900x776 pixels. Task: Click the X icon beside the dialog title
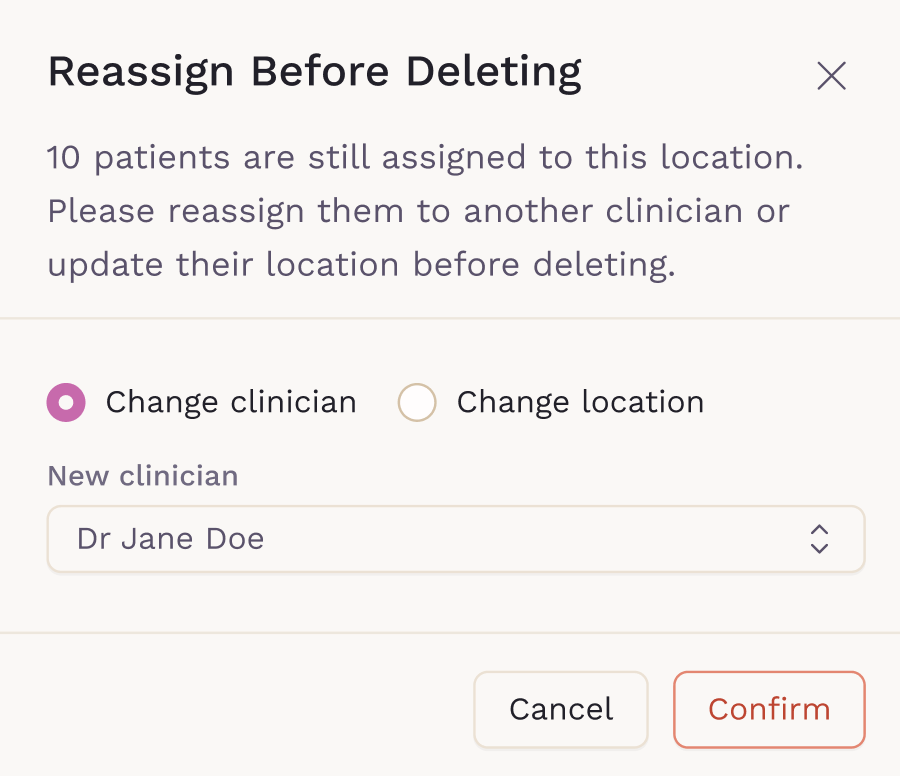[x=831, y=76]
